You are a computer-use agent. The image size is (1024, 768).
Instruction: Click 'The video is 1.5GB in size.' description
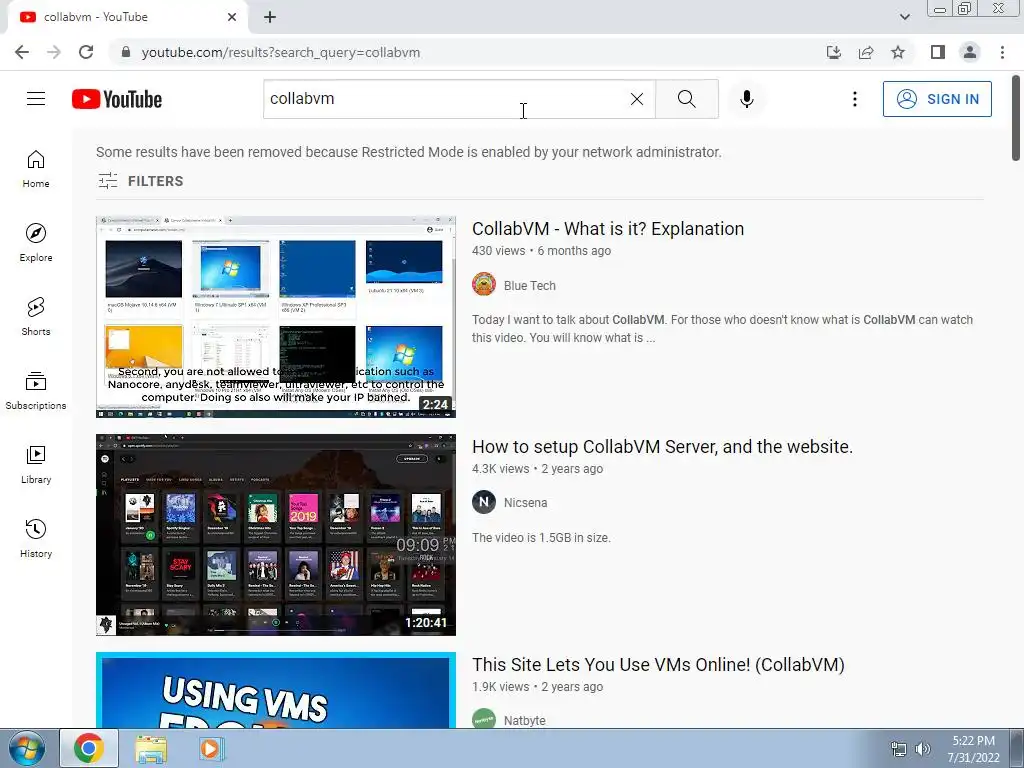pos(541,537)
